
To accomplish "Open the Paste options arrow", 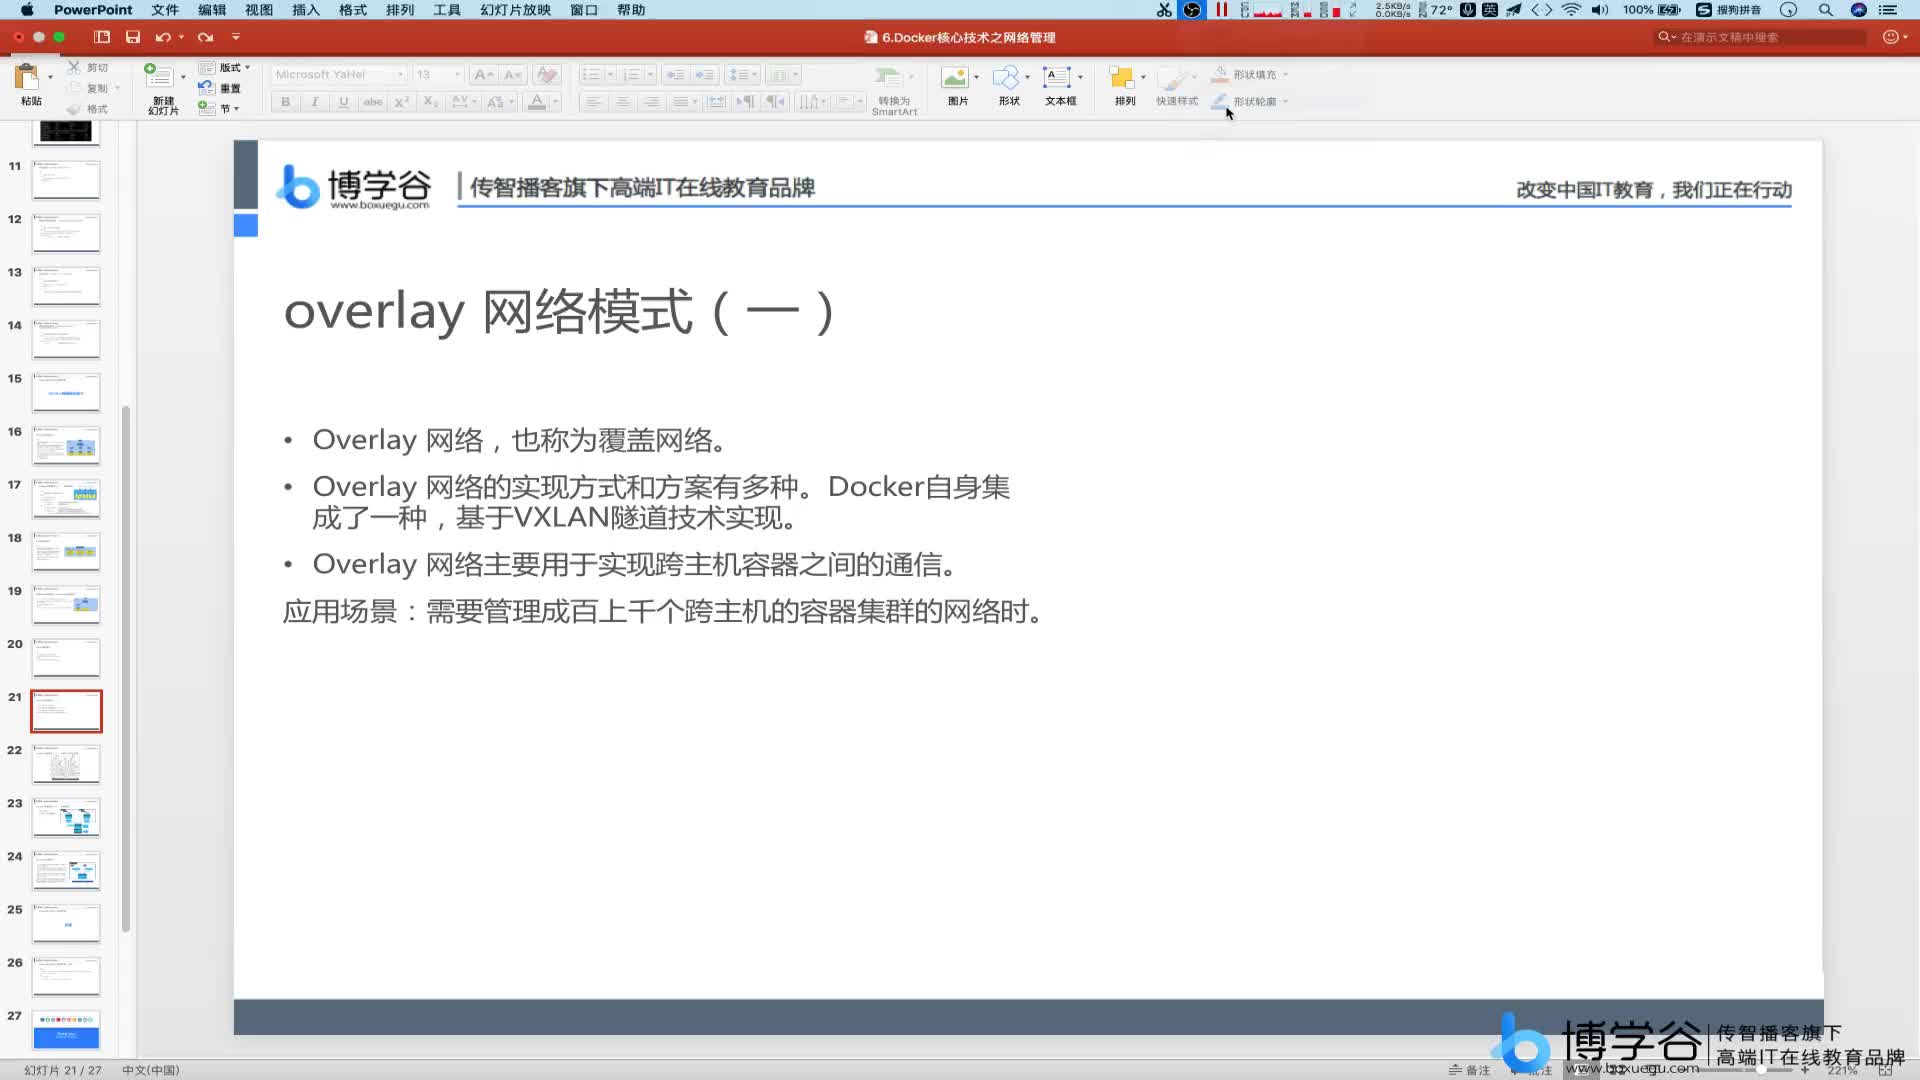I will point(50,77).
